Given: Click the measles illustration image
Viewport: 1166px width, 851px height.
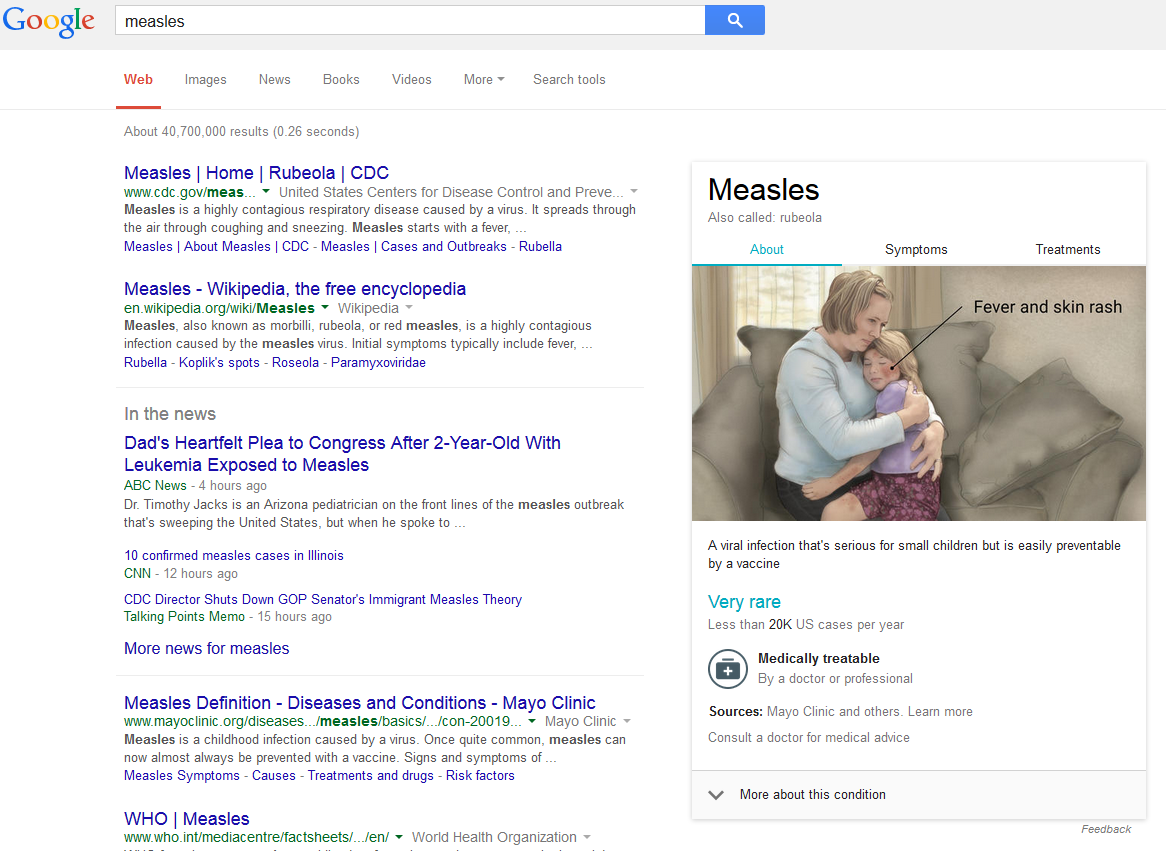Looking at the screenshot, I should [918, 393].
